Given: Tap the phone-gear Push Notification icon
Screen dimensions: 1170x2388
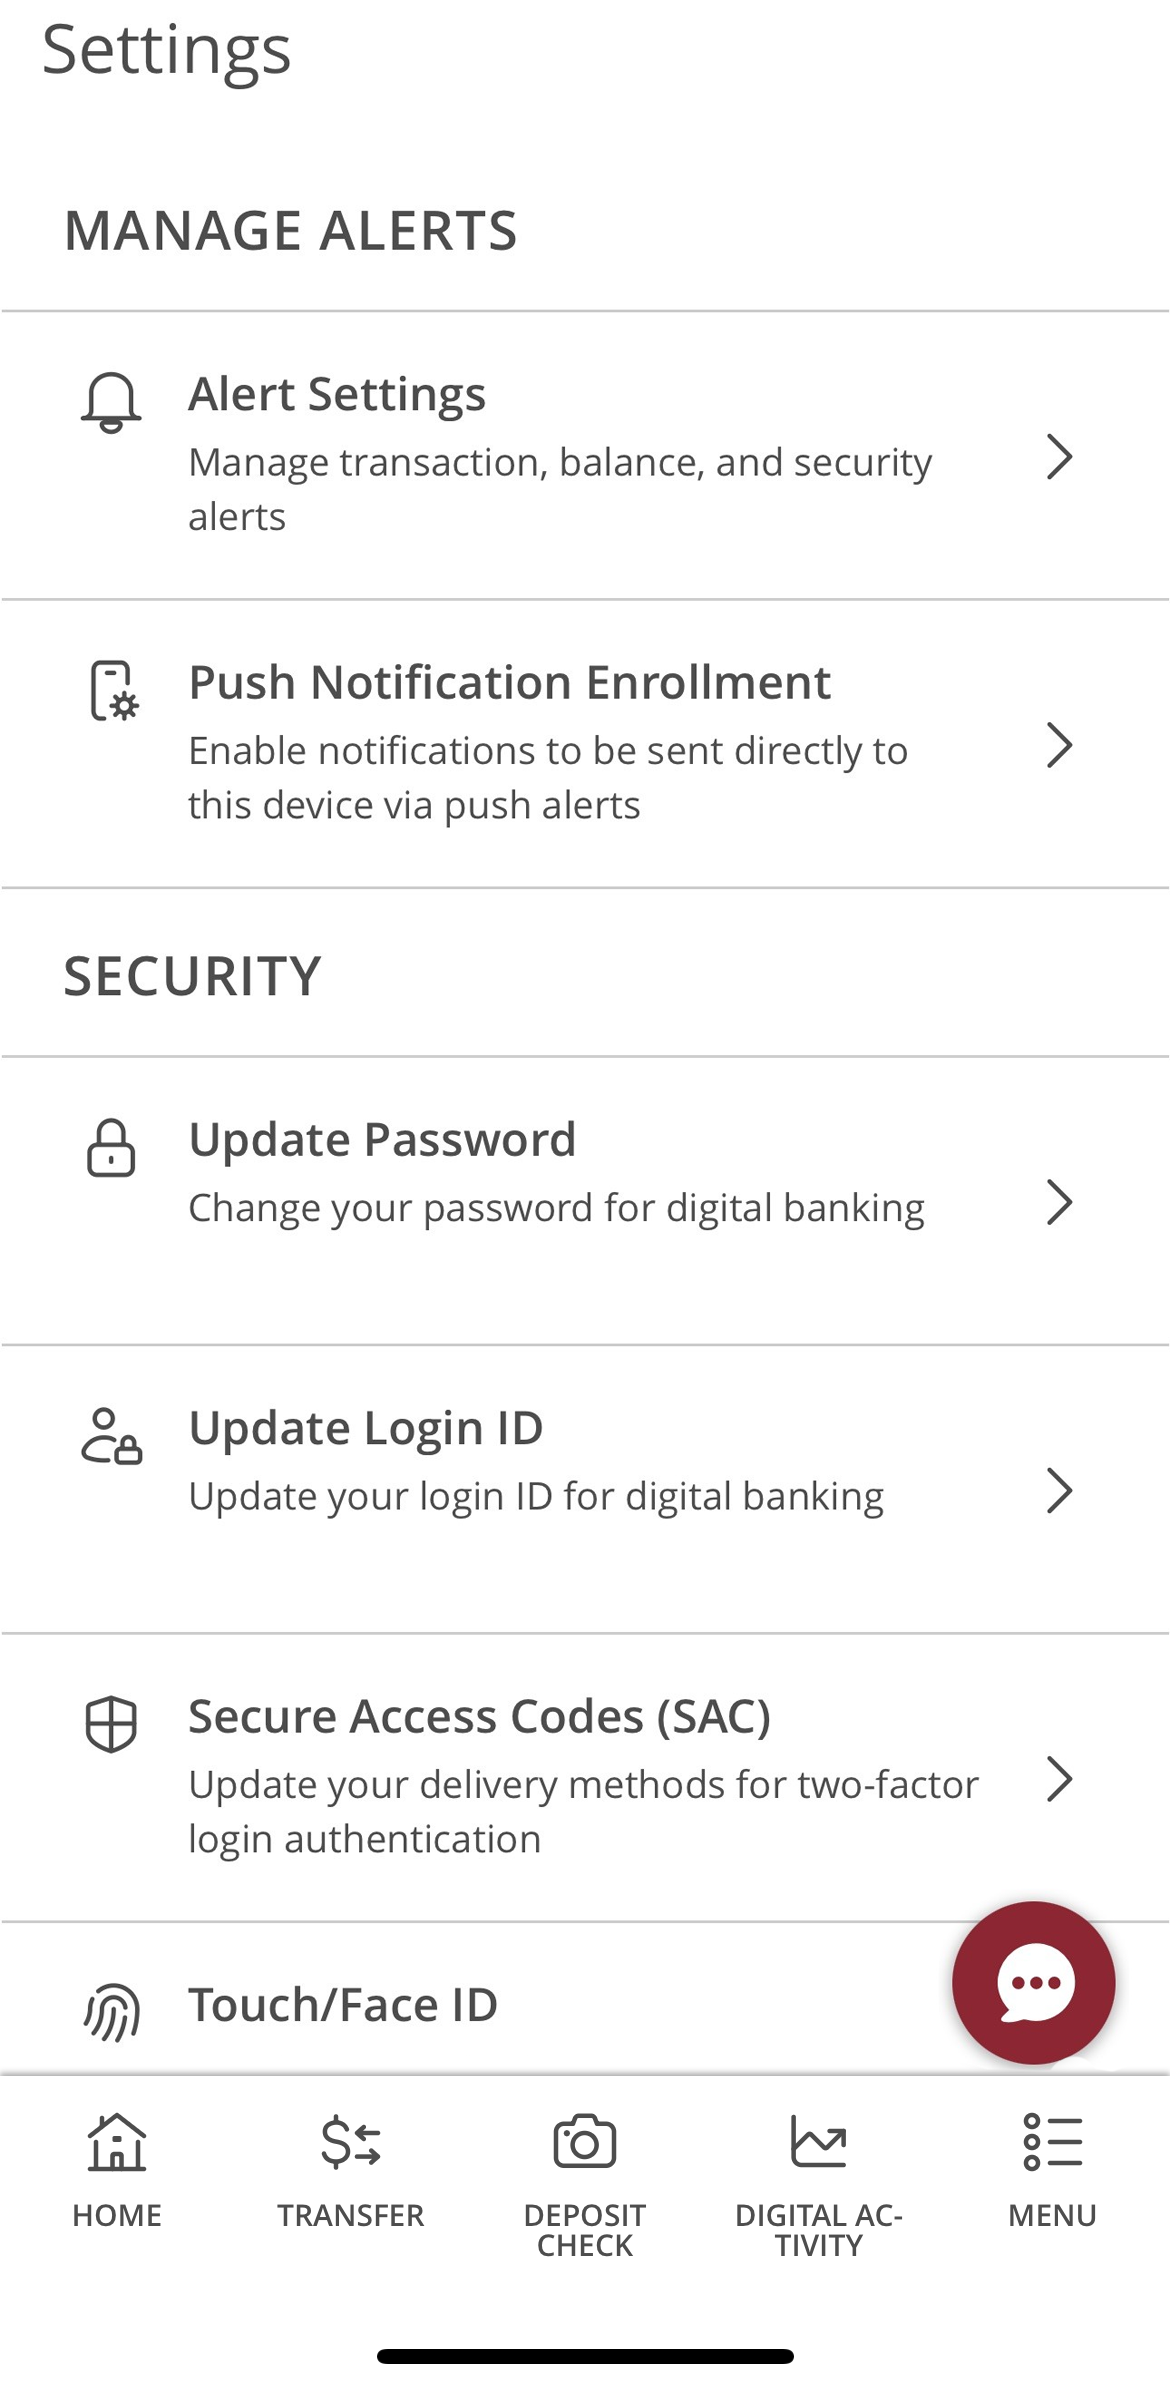Looking at the screenshot, I should coord(113,691).
